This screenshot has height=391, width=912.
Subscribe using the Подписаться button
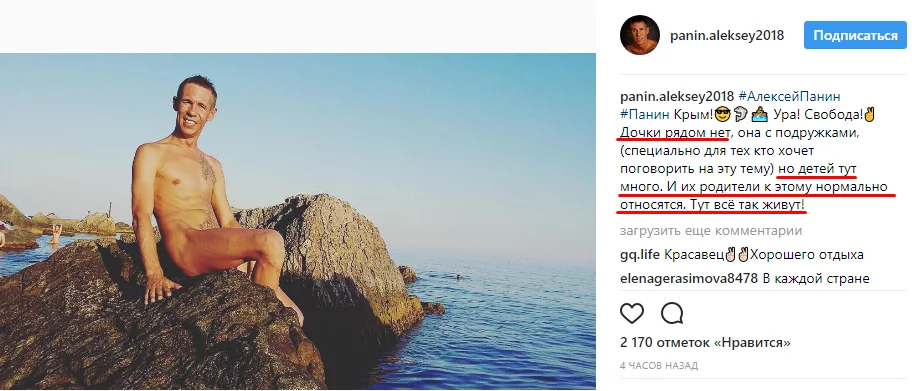pos(855,35)
